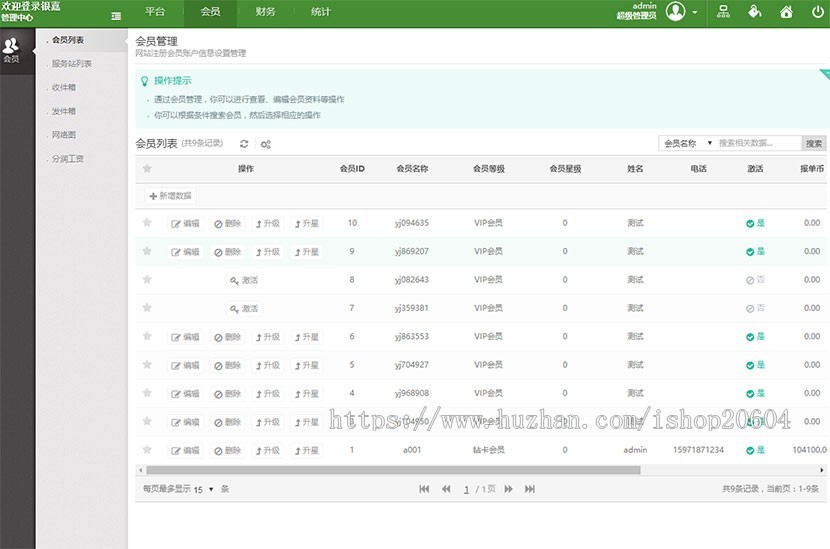830x549 pixels.
Task: Star the row of member yj082643
Action: point(147,280)
